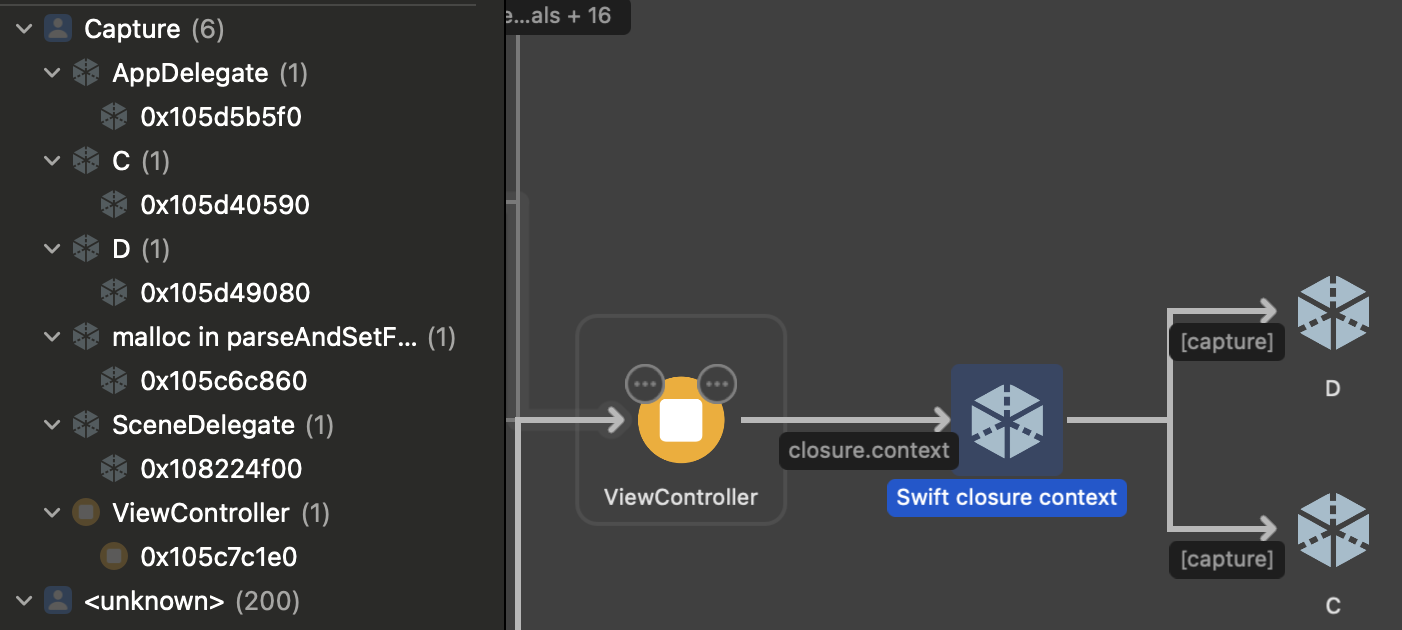The image size is (1402, 630).
Task: Click the [capture] label pointing to D
Action: (1226, 341)
